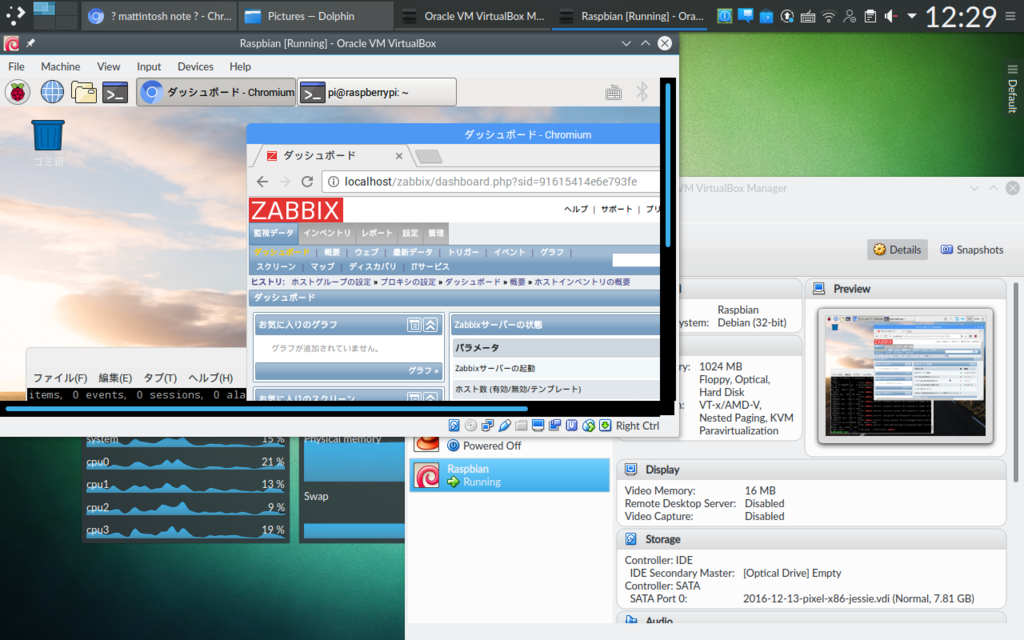Click VirtualBox video capture status icon
Image resolution: width=1024 pixels, height=640 pixels.
coord(555,426)
